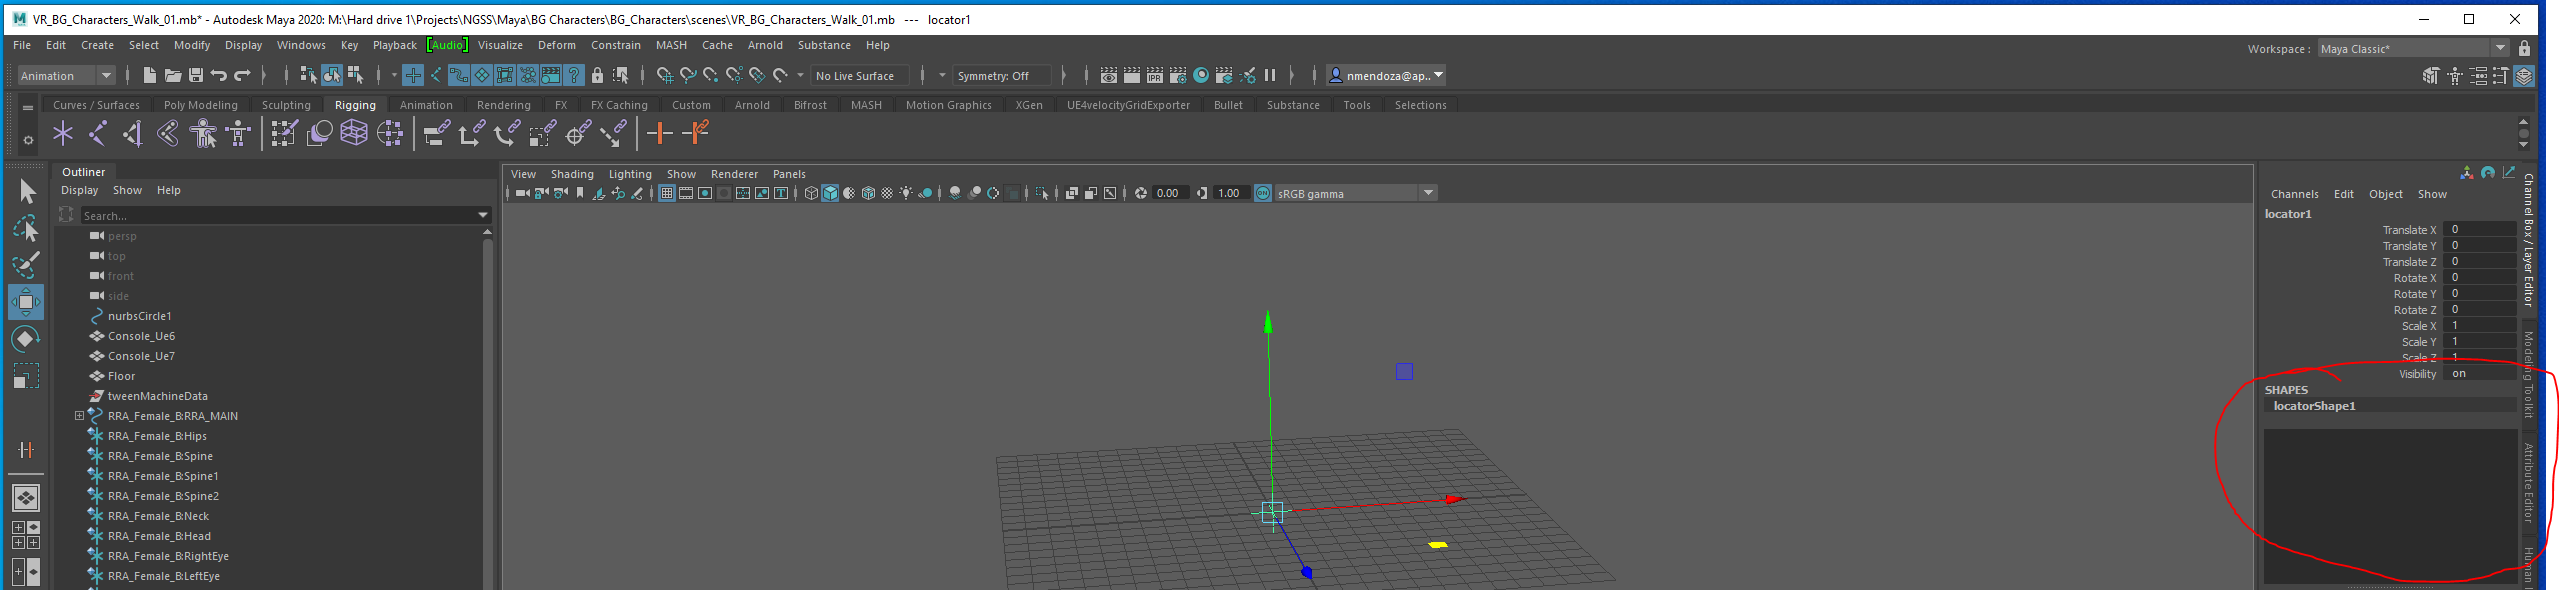Screen dimensions: 2559x590
Task: Toggle the selection lock padlock icon
Action: pos(597,75)
